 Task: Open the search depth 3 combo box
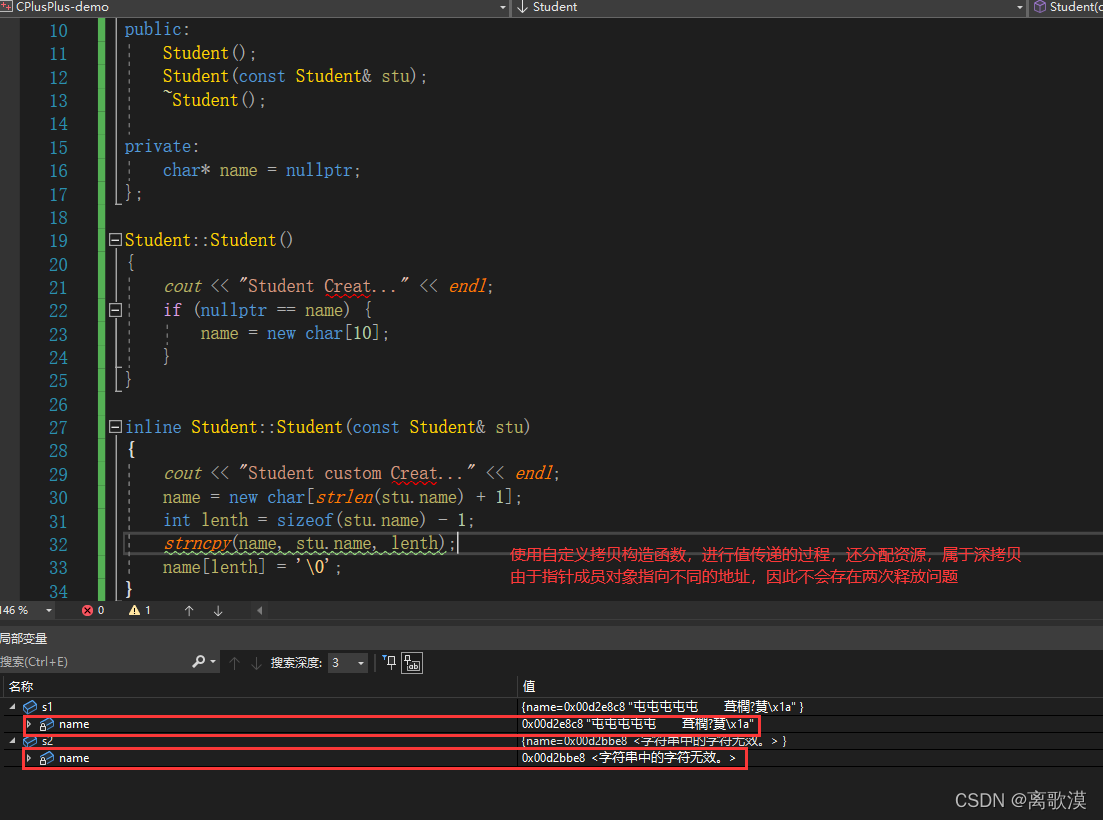coord(348,662)
